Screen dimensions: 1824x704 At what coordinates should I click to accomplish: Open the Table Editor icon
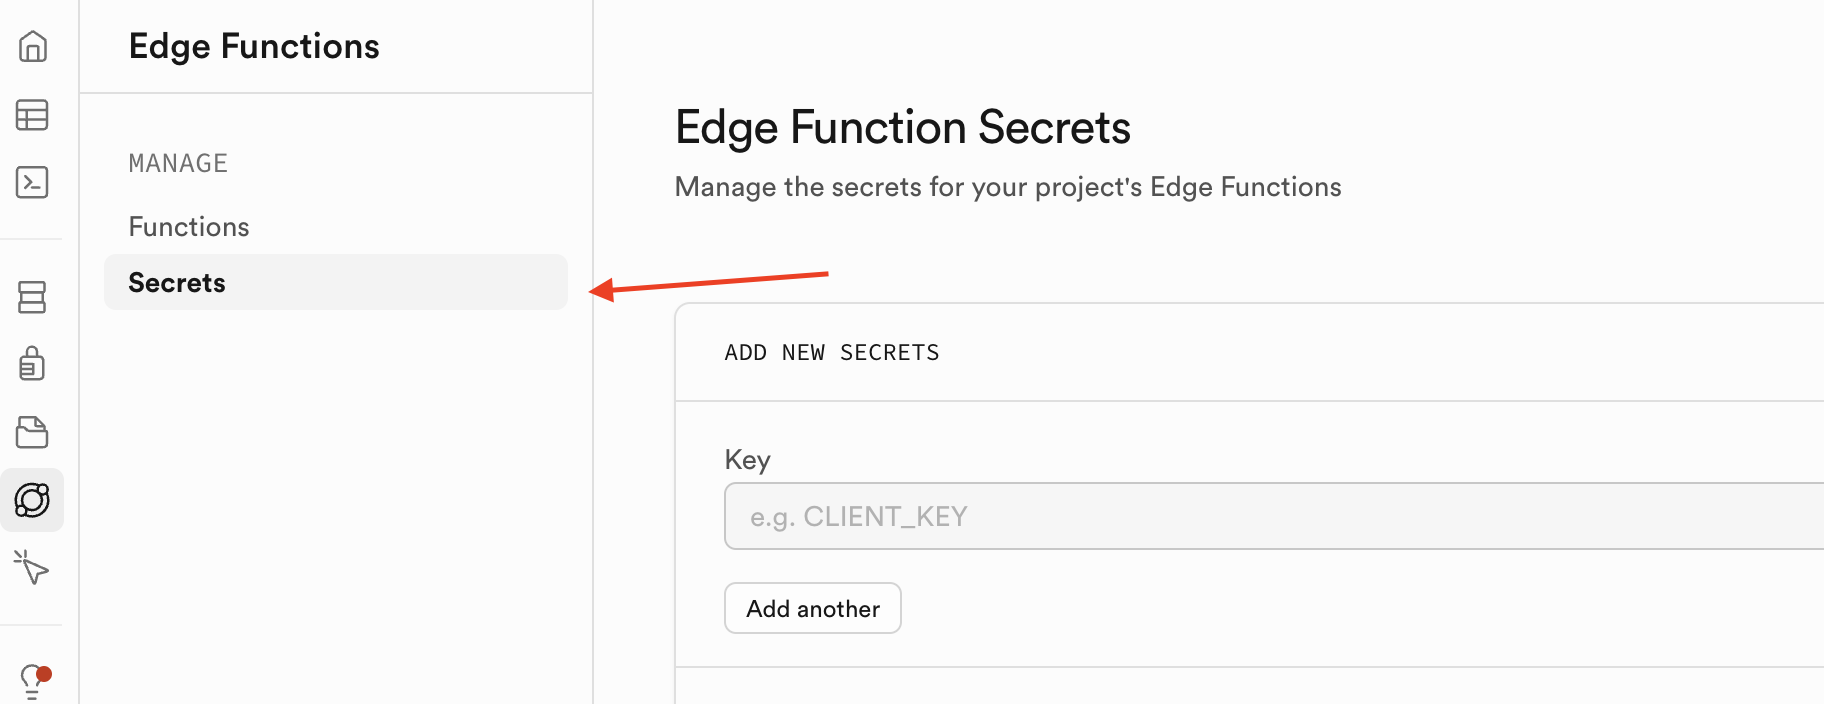pyautogui.click(x=32, y=115)
